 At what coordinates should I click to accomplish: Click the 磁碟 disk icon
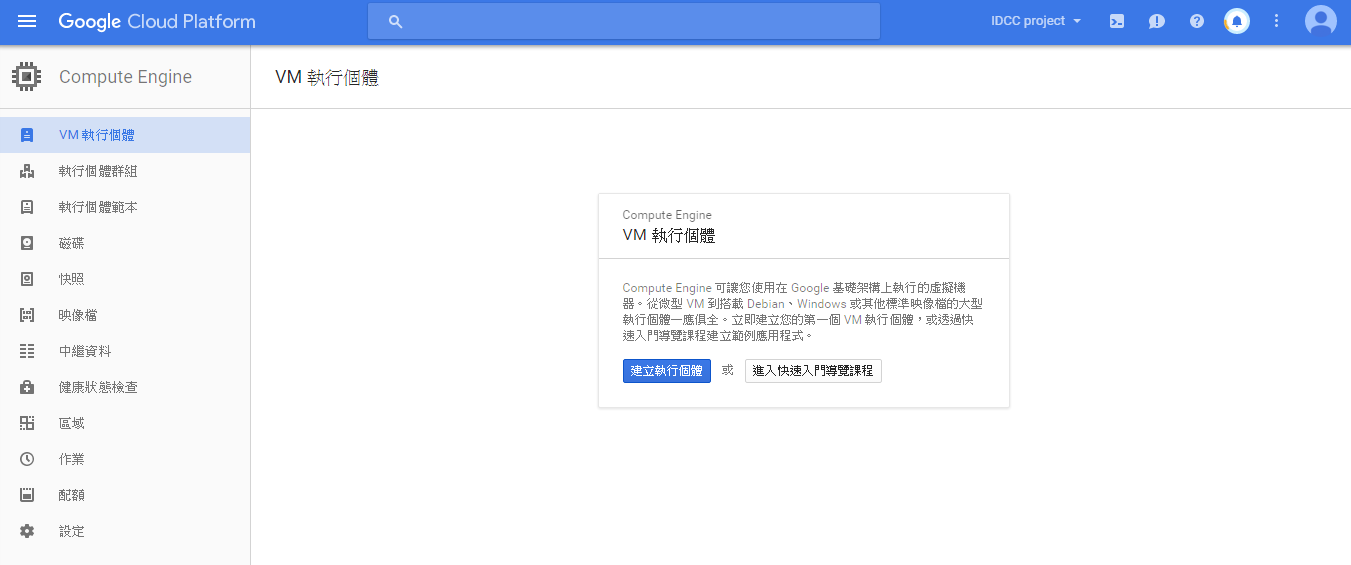pyautogui.click(x=27, y=243)
